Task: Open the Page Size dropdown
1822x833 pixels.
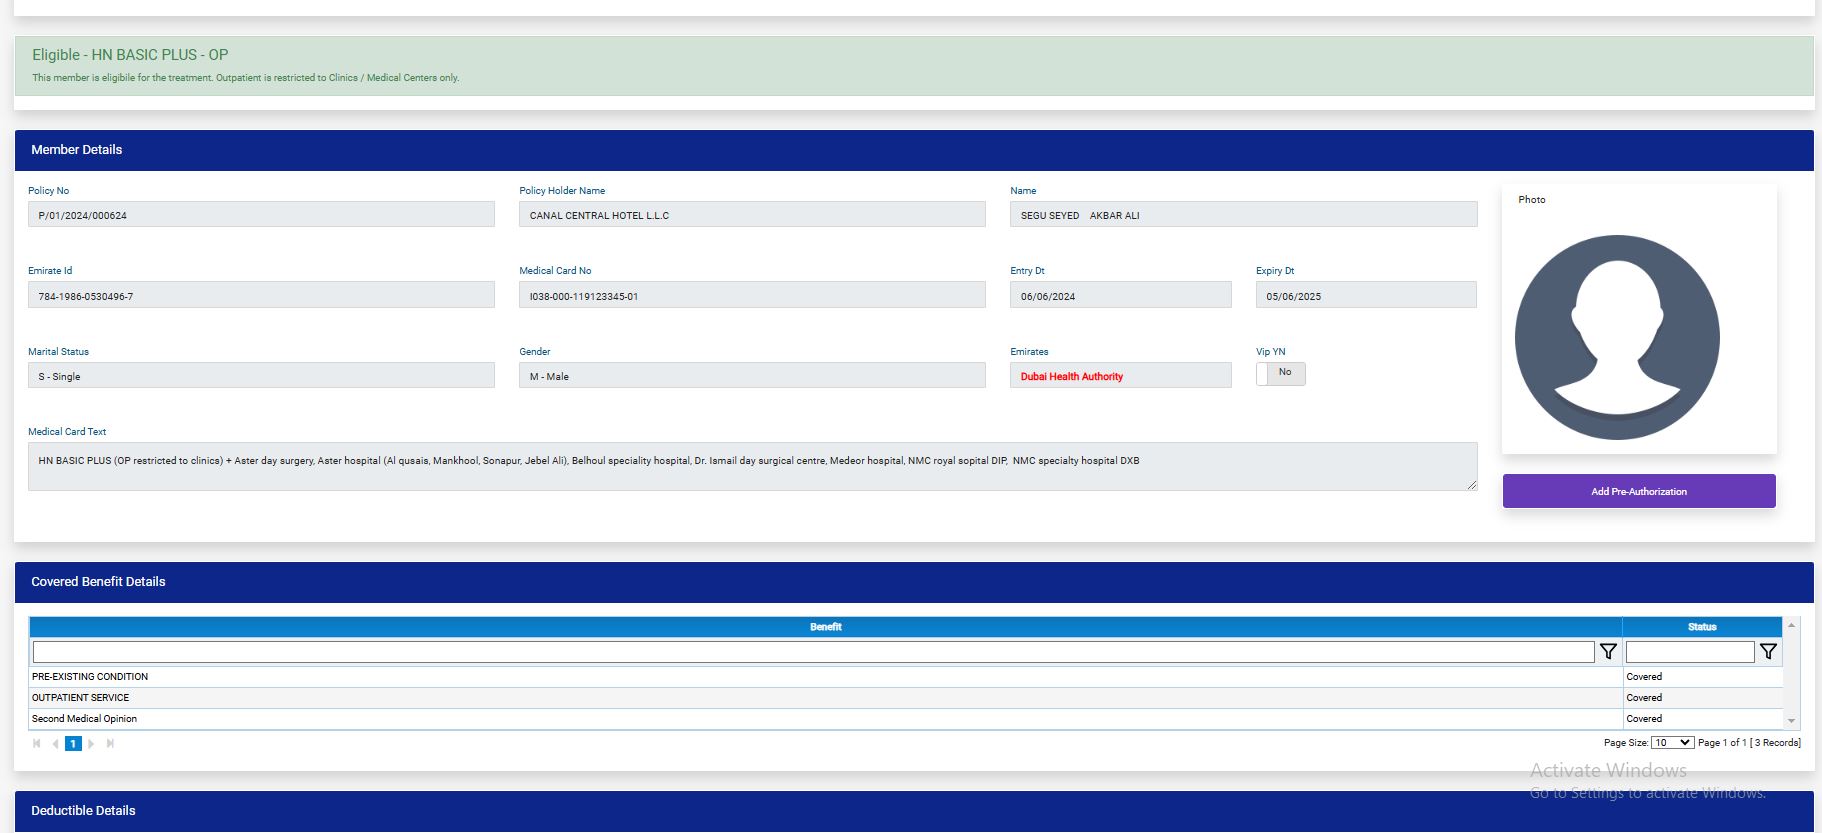Action: coord(1672,742)
